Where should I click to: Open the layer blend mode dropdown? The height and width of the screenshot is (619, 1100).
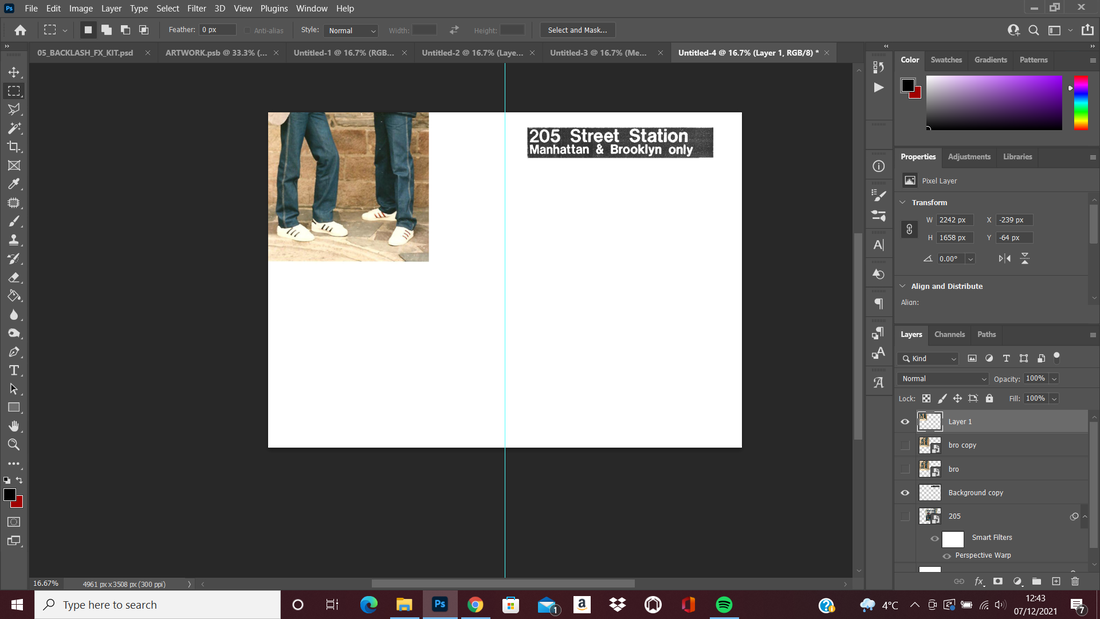[943, 379]
